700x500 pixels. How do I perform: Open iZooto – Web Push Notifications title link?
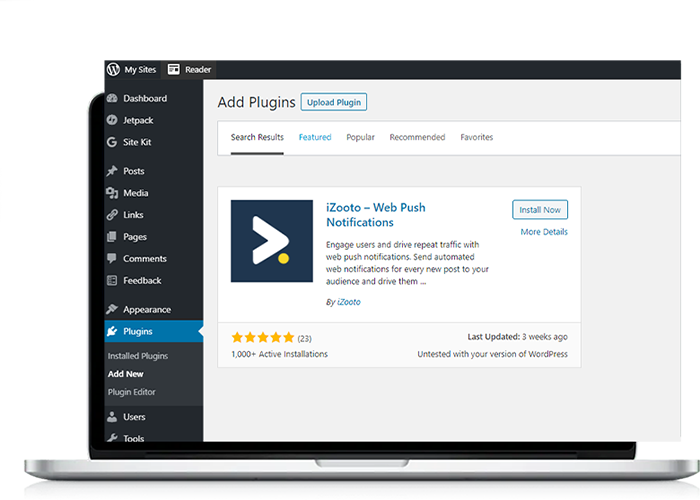tap(376, 215)
